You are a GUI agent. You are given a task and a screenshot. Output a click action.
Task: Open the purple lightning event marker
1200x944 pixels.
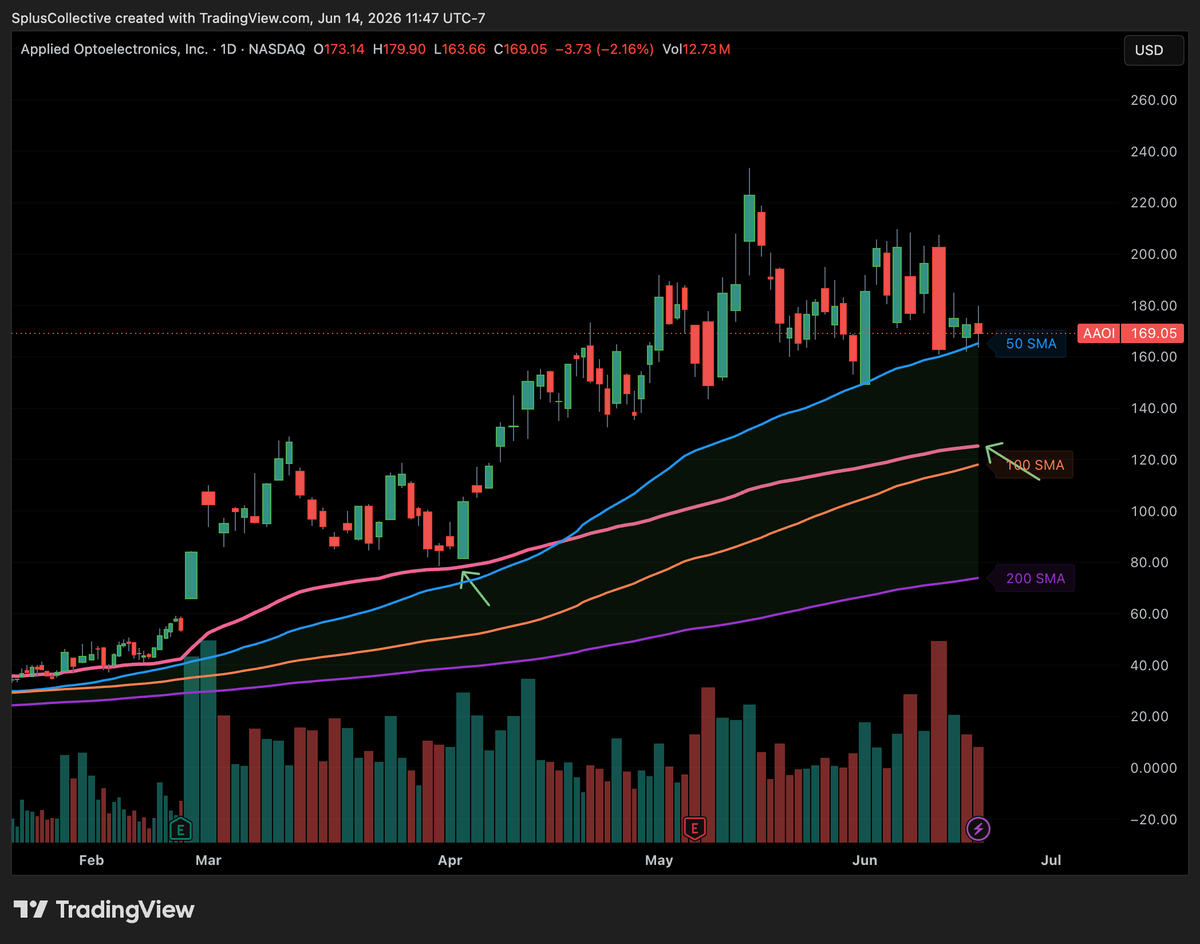click(979, 828)
